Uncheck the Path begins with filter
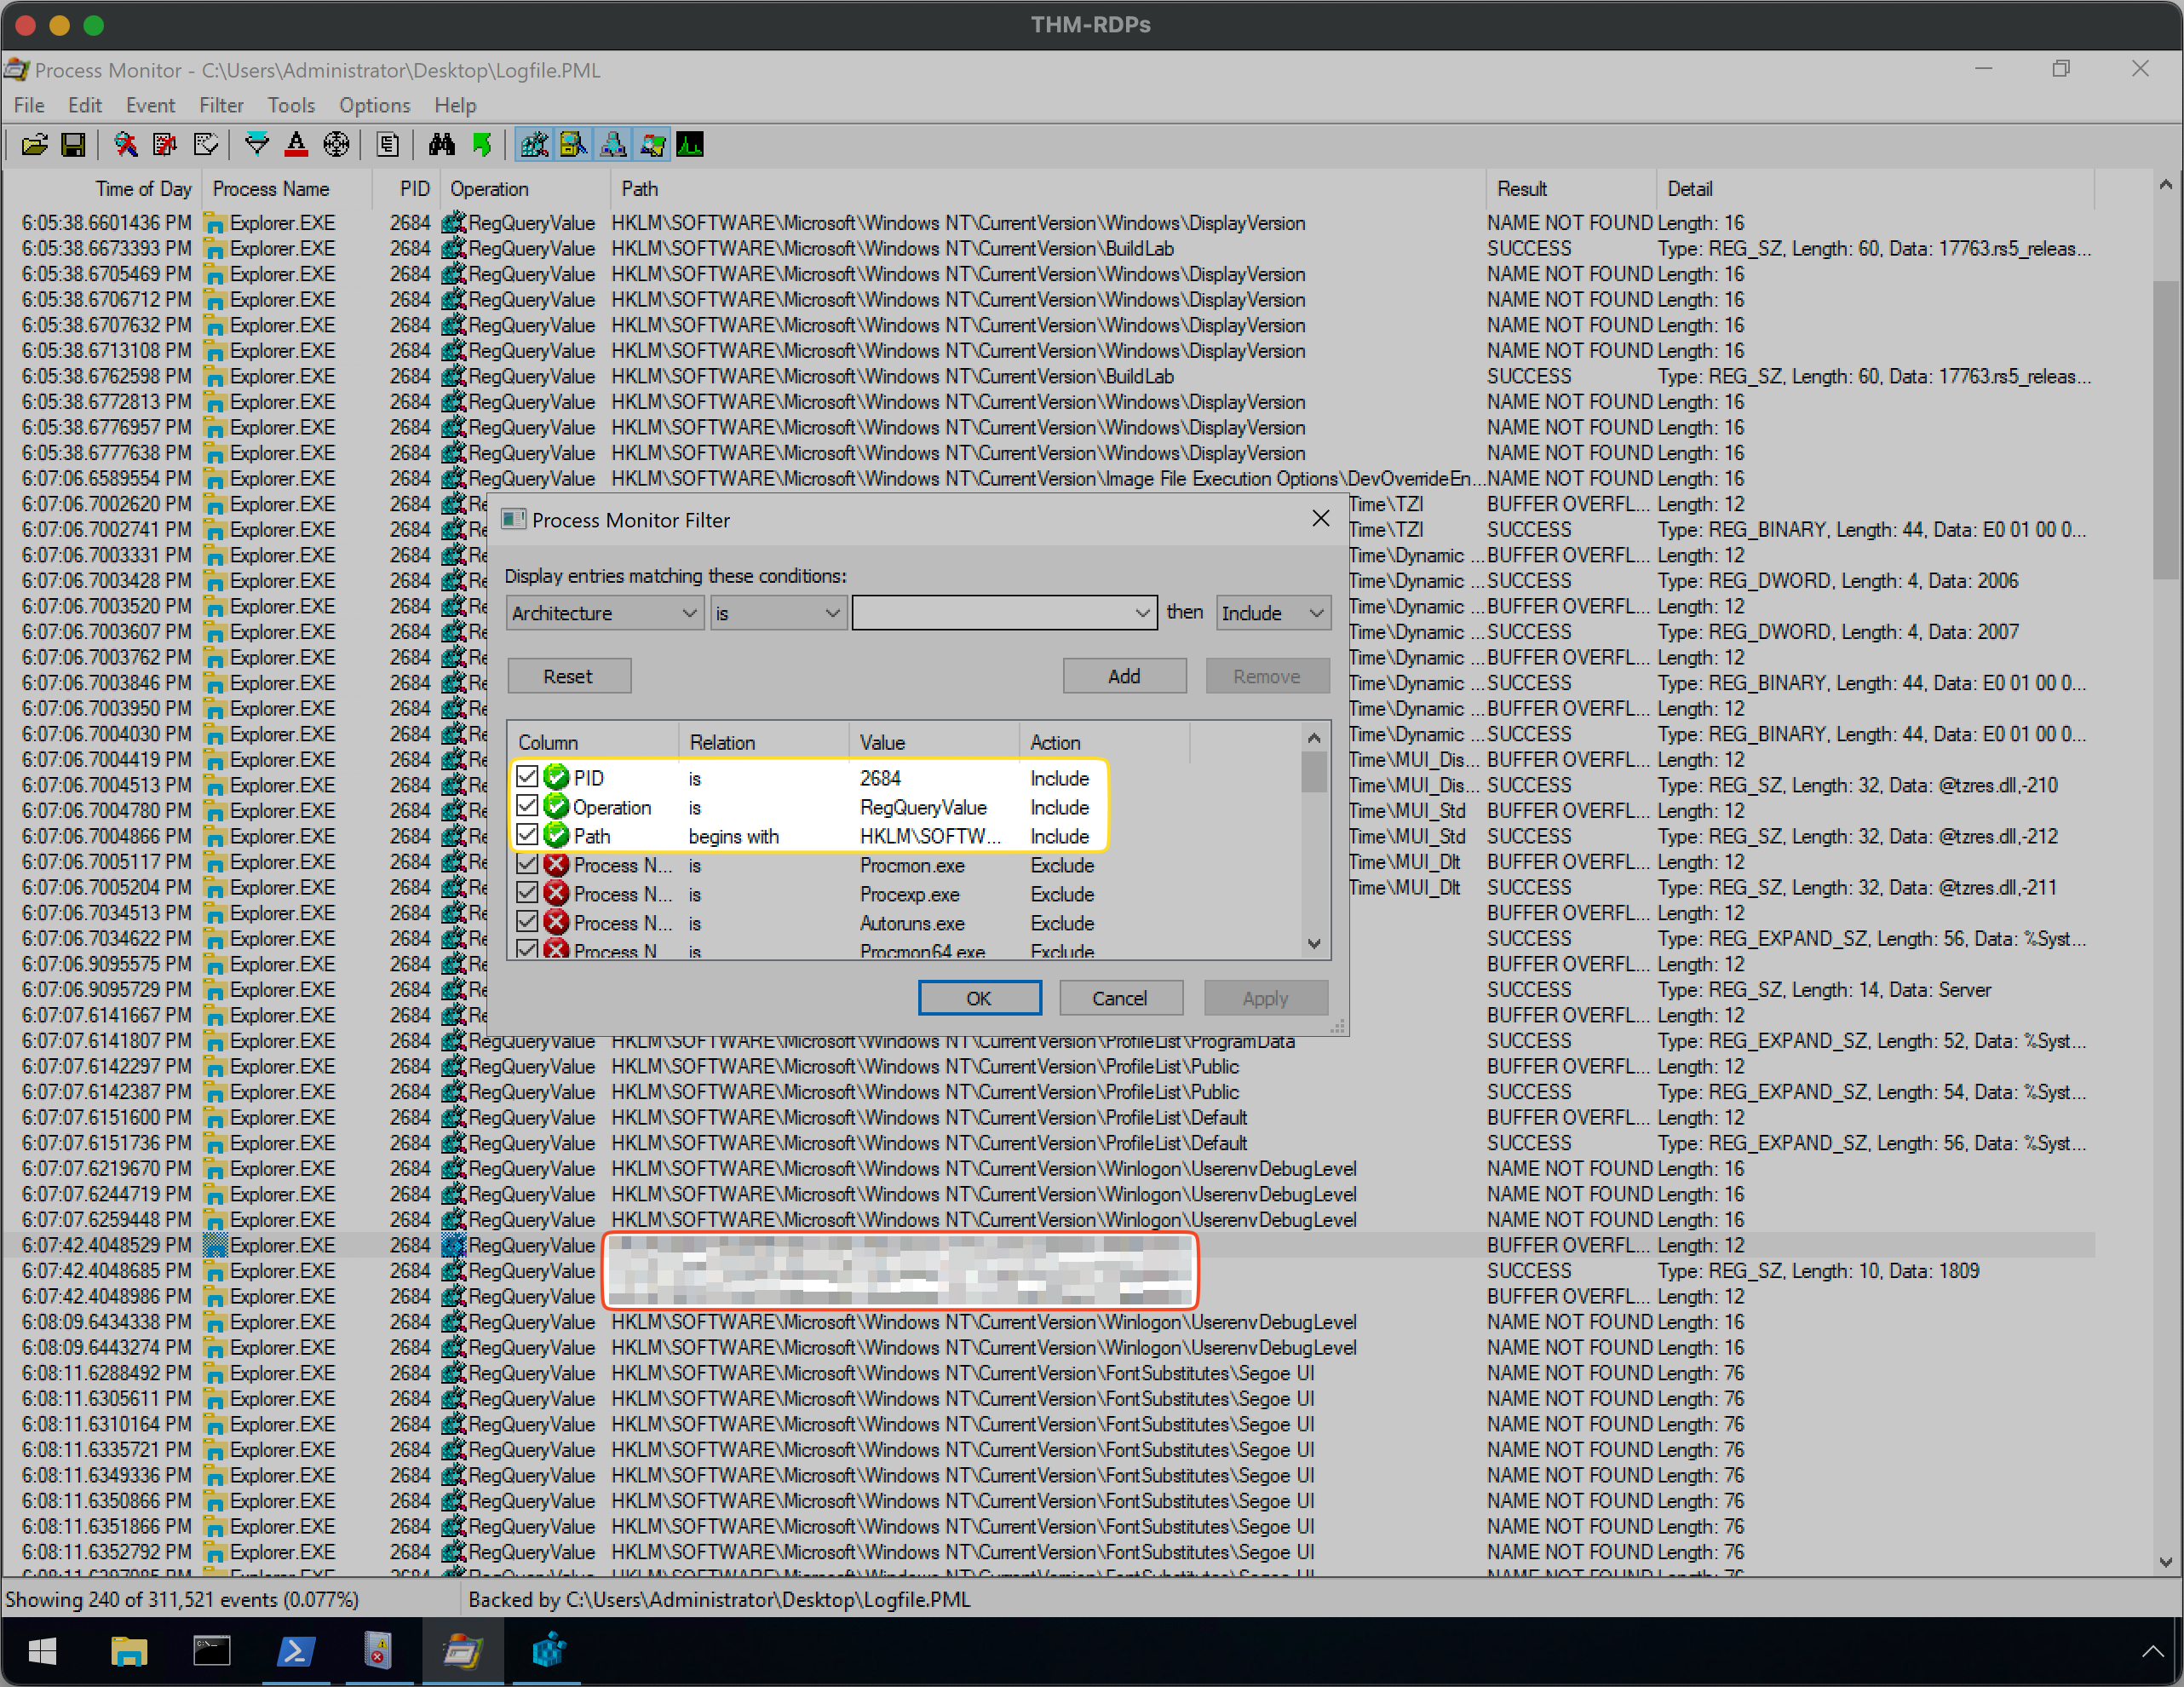The width and height of the screenshot is (2184, 1687). click(x=527, y=835)
